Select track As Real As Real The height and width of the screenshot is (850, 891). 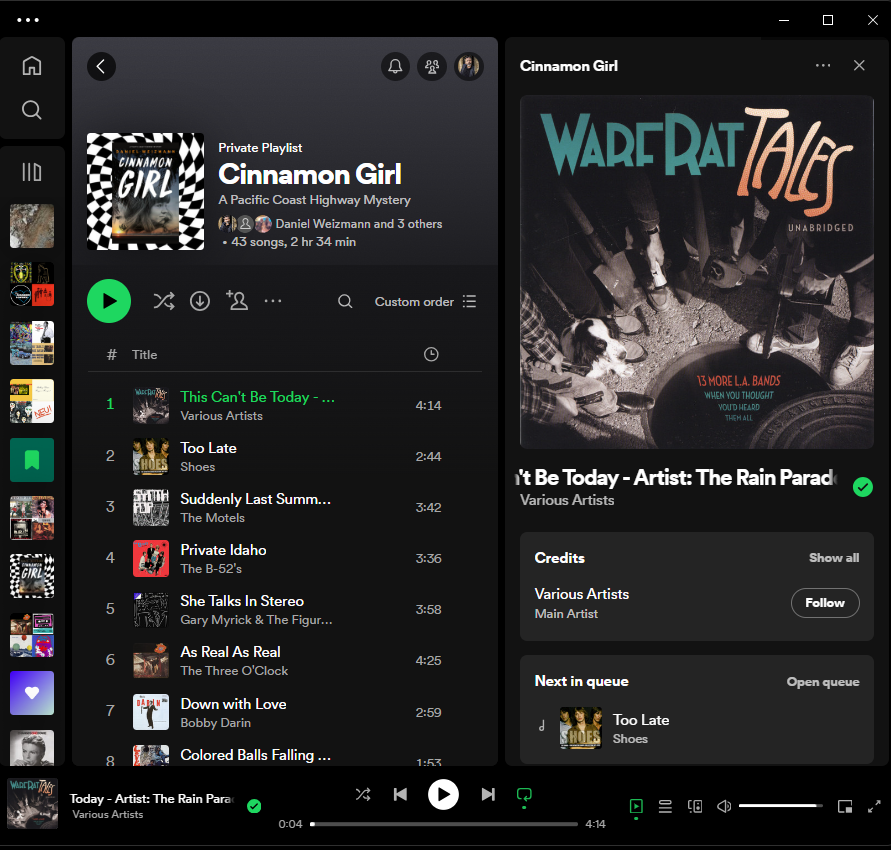tap(284, 661)
